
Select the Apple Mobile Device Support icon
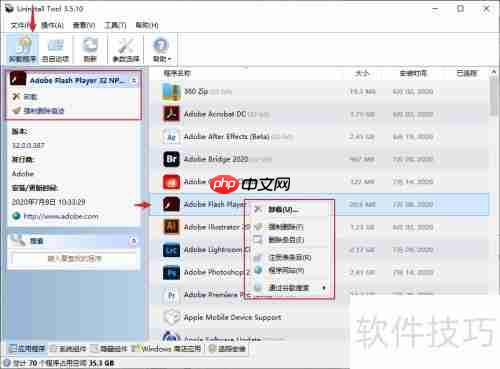tap(171, 317)
